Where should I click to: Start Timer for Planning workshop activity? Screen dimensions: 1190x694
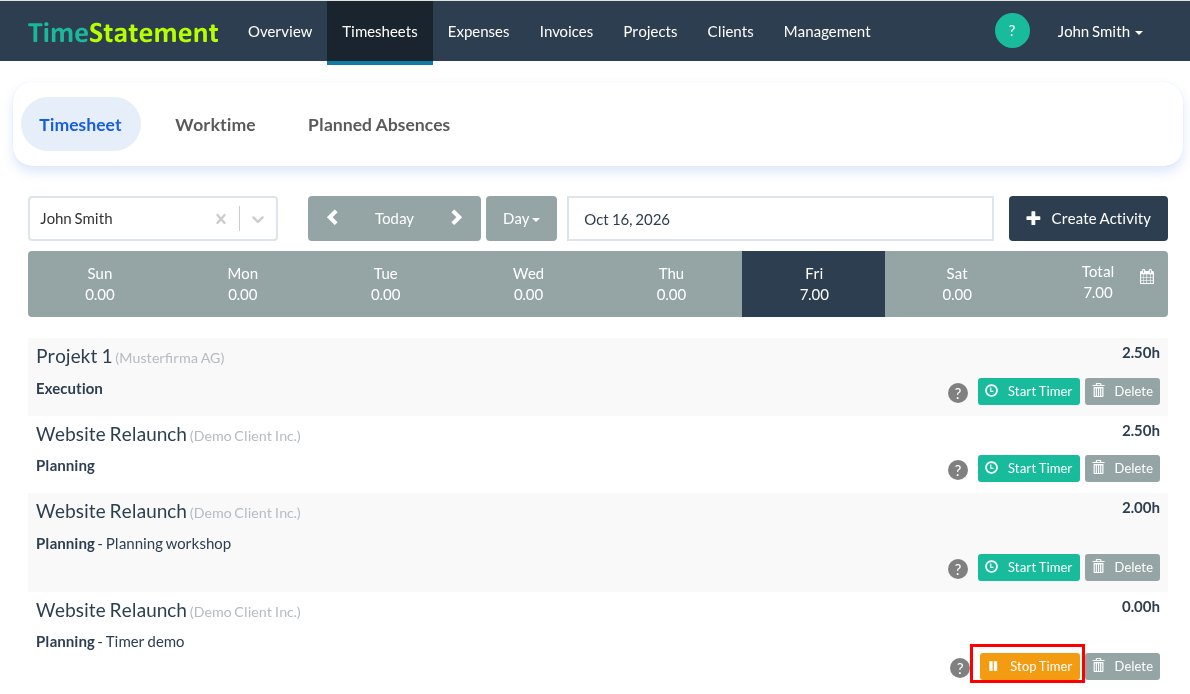[x=1028, y=567]
